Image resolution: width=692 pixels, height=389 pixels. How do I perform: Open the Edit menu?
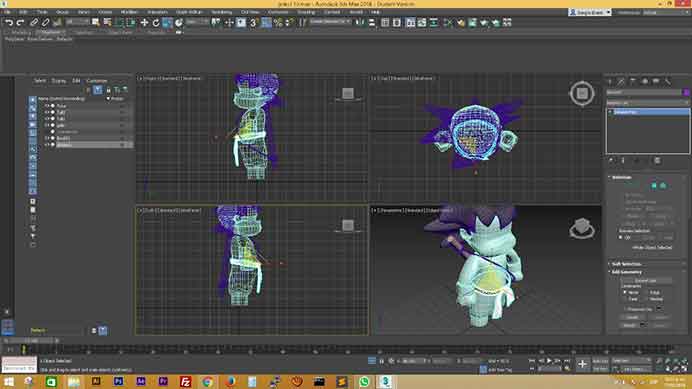[x=23, y=12]
